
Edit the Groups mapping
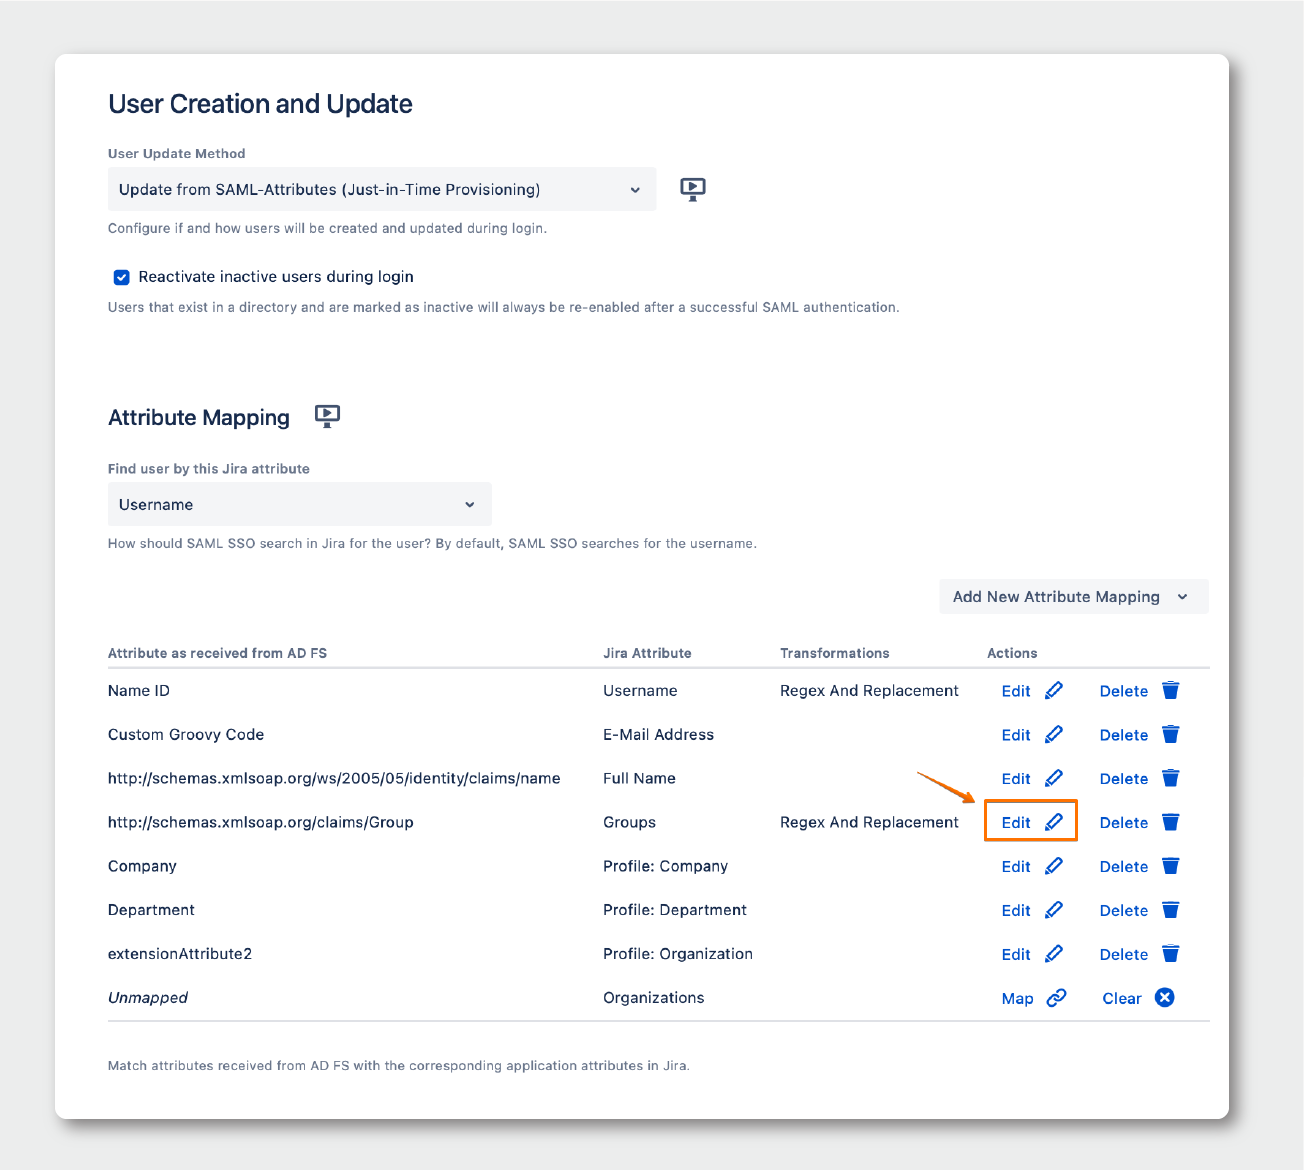[1016, 823]
